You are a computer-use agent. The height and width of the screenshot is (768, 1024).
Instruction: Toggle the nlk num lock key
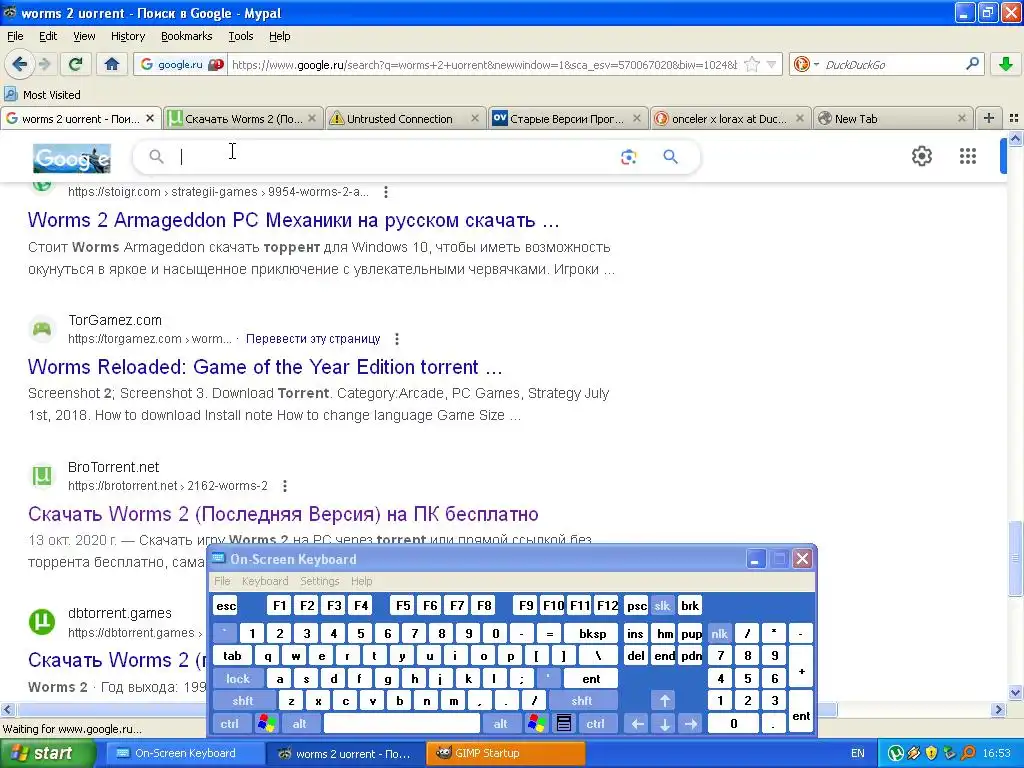719,633
